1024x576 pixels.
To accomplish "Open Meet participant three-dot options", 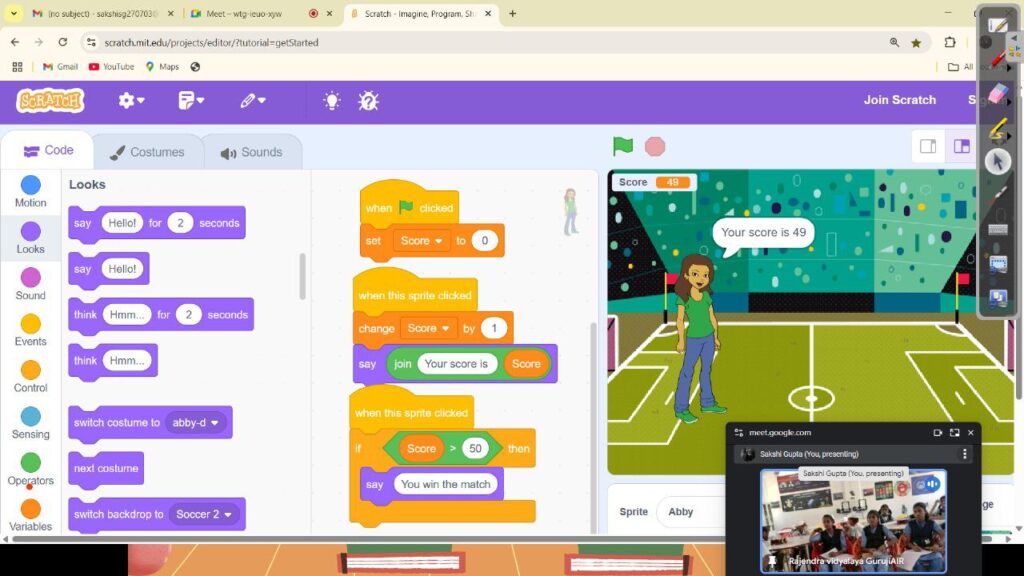I will (x=965, y=454).
